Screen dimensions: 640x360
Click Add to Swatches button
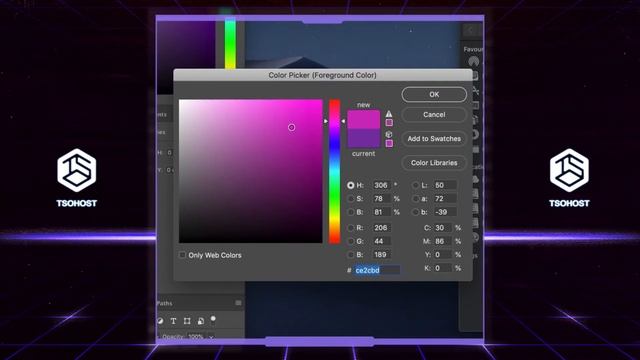click(x=434, y=139)
